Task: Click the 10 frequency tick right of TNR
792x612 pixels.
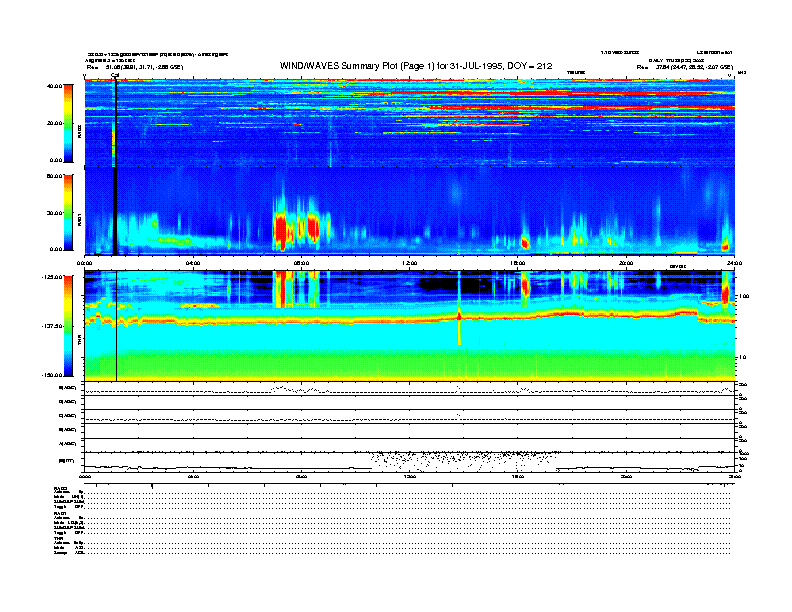Action: pos(743,357)
